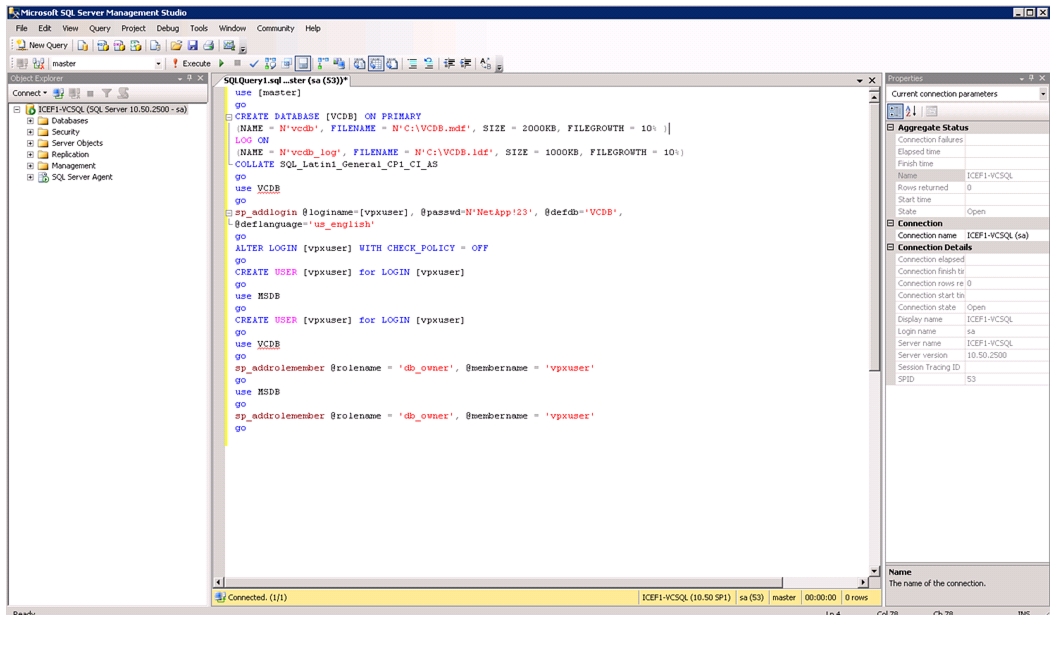The height and width of the screenshot is (653, 1059).
Task: Expand the Security folder
Action: point(30,132)
